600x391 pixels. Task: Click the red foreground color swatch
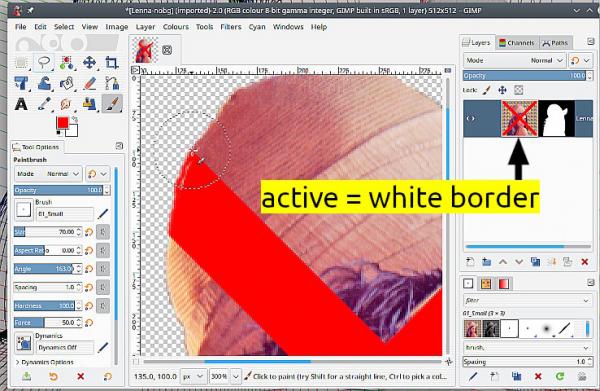pyautogui.click(x=62, y=123)
